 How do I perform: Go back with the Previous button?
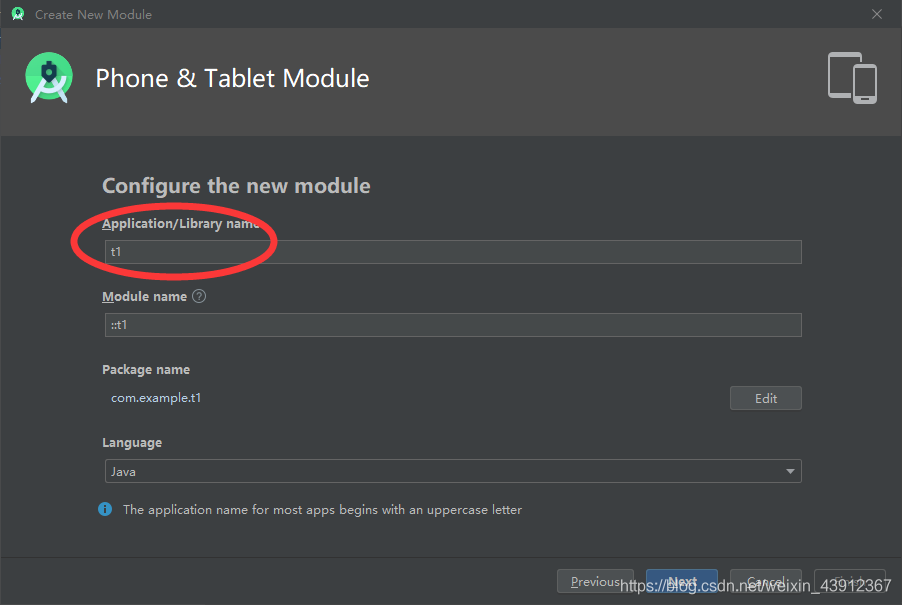click(x=595, y=582)
